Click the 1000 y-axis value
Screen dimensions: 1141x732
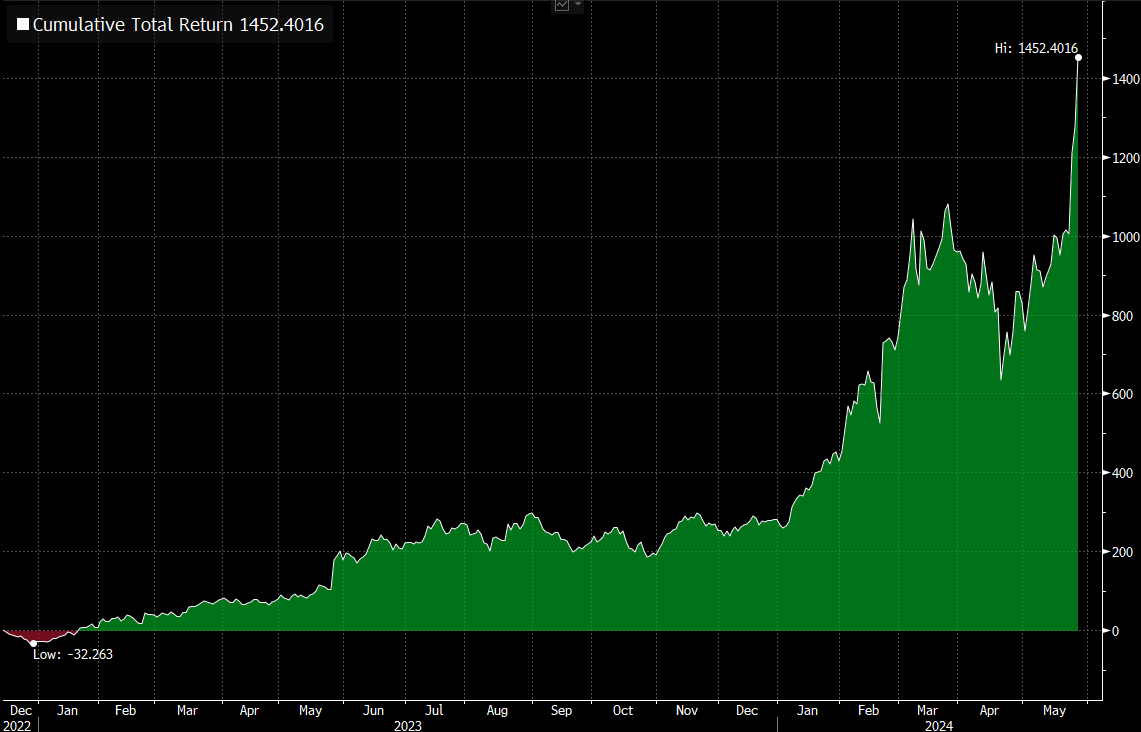pyautogui.click(x=1126, y=237)
